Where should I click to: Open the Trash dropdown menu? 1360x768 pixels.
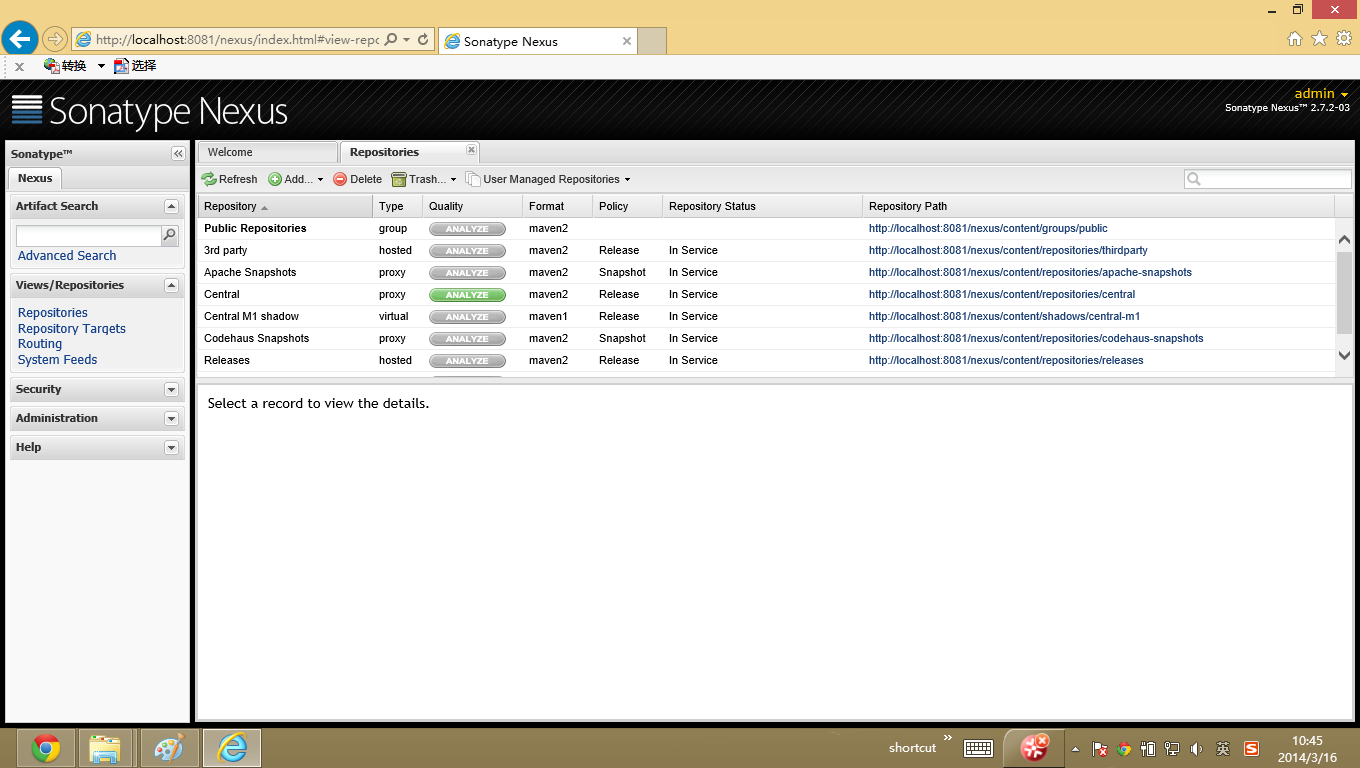[424, 179]
